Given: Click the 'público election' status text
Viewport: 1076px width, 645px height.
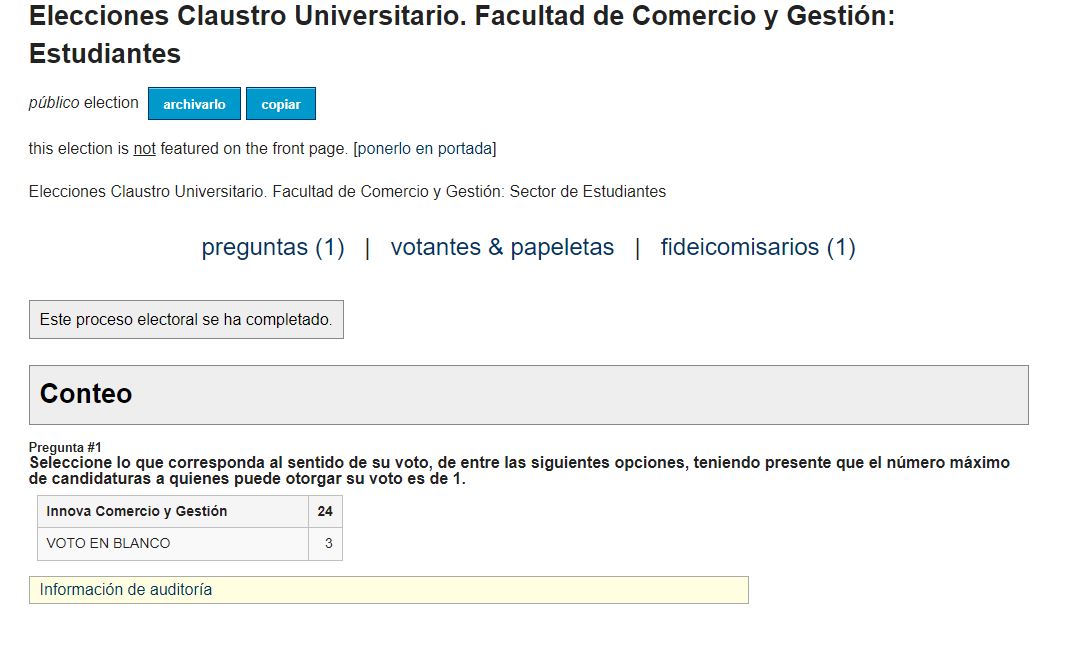Looking at the screenshot, I should (x=84, y=103).
